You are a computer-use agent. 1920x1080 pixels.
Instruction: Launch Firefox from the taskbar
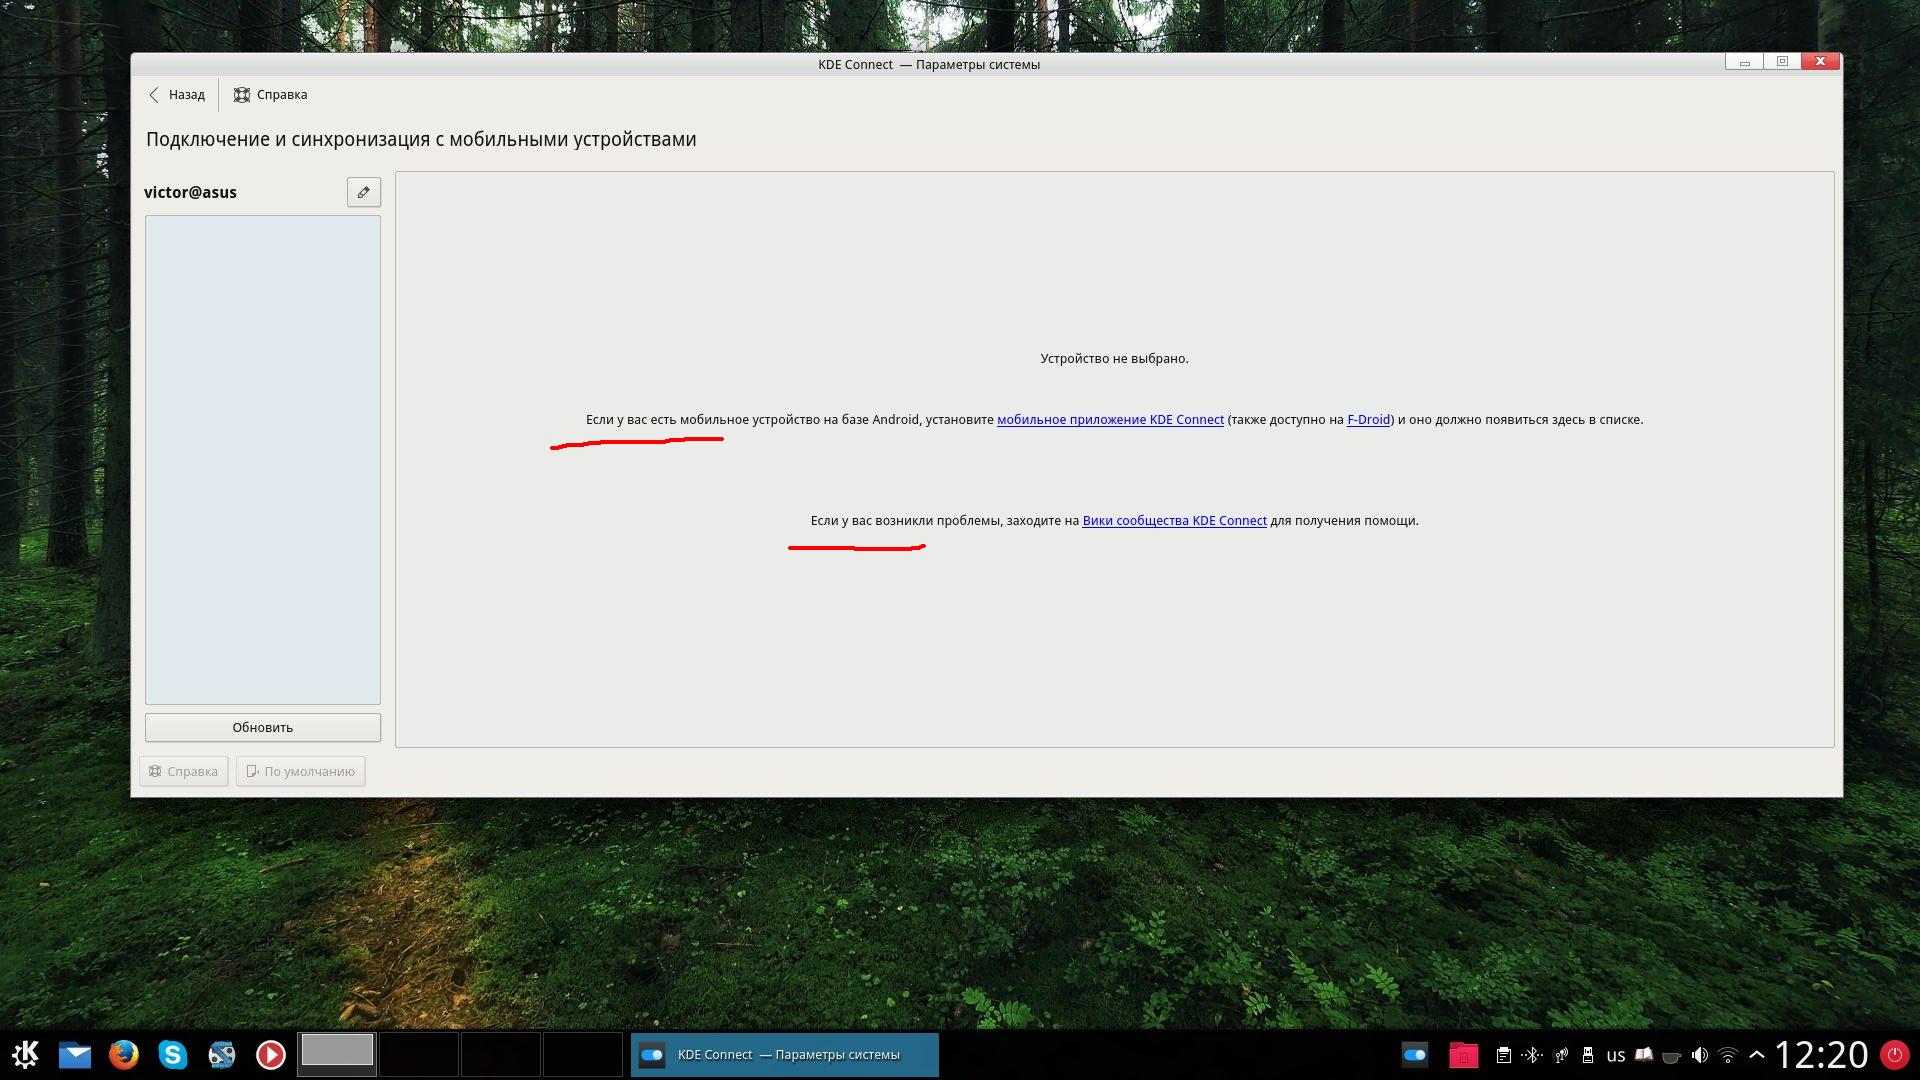123,1054
